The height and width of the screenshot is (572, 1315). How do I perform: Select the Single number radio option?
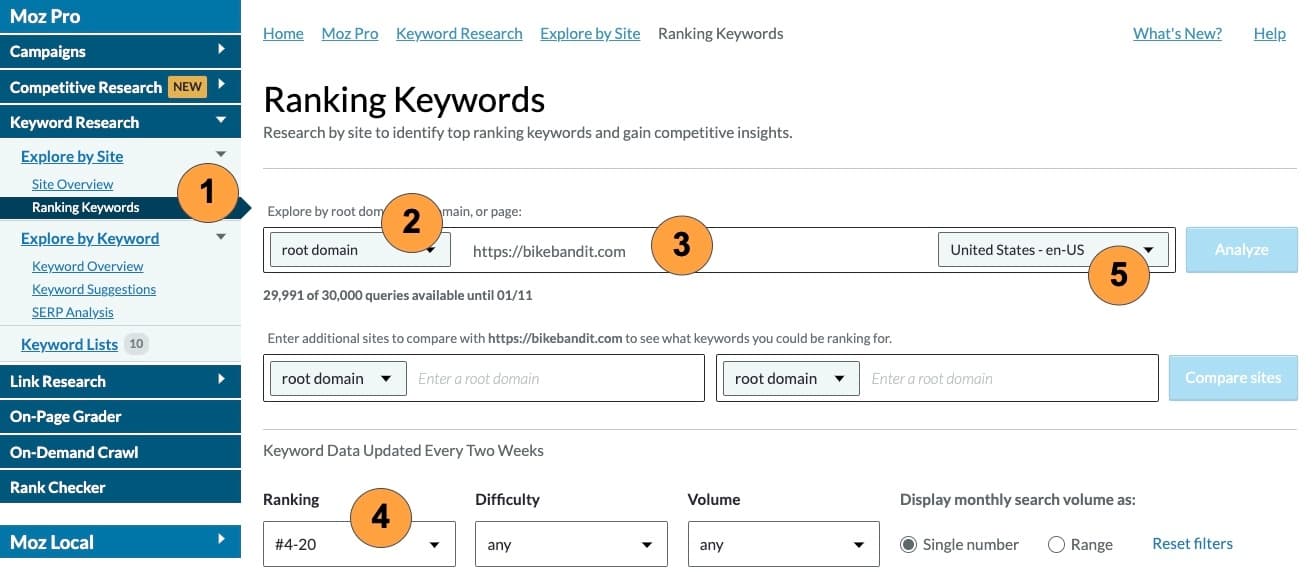(909, 545)
